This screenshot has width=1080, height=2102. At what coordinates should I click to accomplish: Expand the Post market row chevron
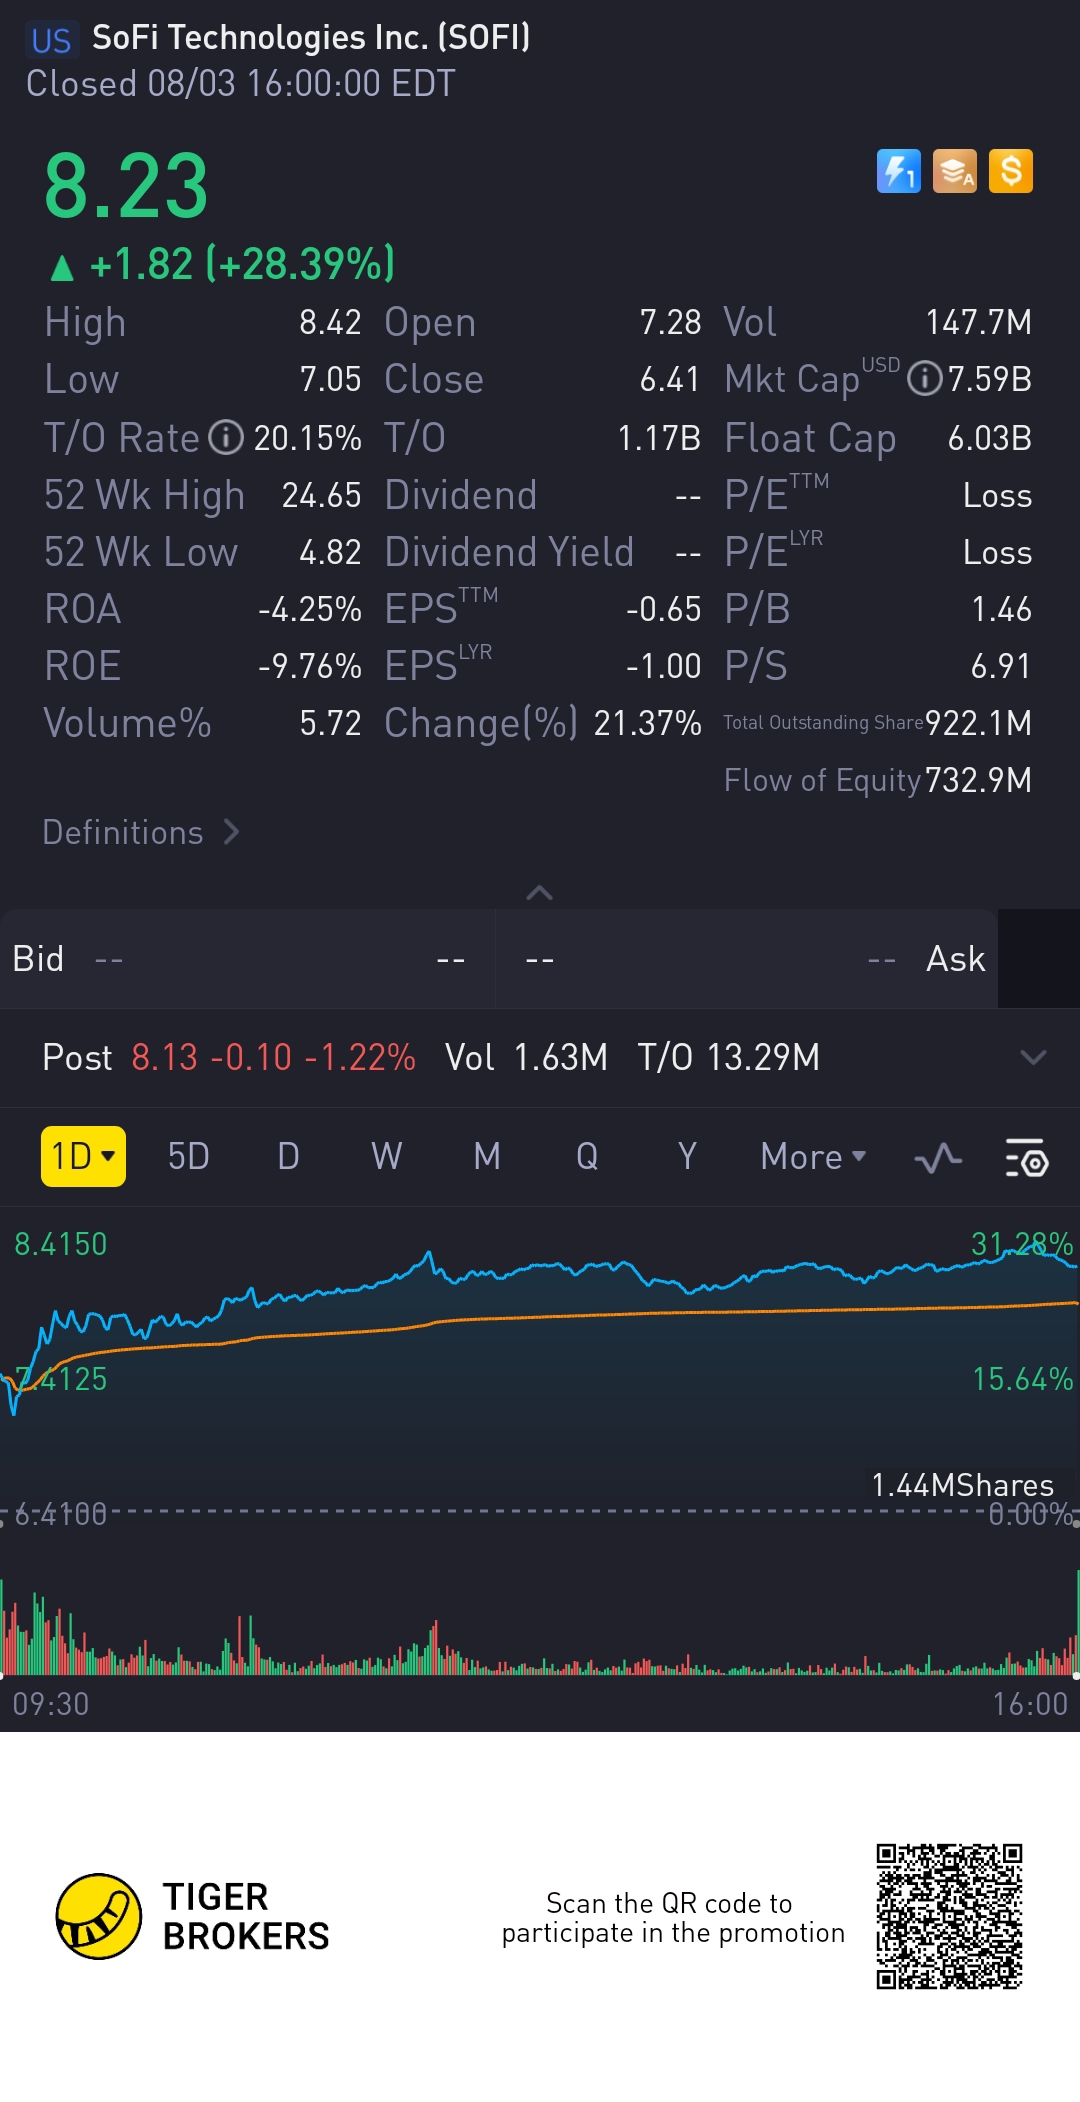[x=1033, y=1057]
